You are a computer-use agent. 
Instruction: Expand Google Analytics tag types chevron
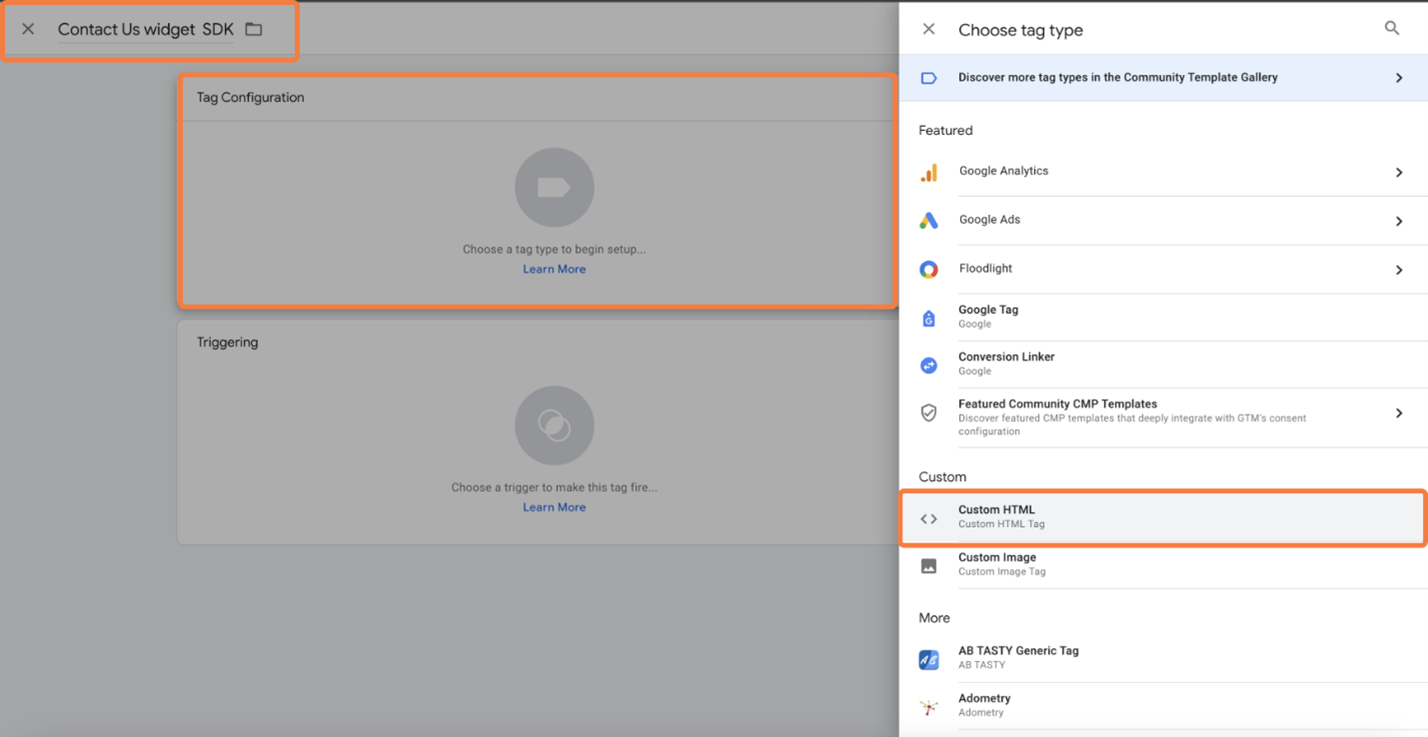tap(1398, 173)
